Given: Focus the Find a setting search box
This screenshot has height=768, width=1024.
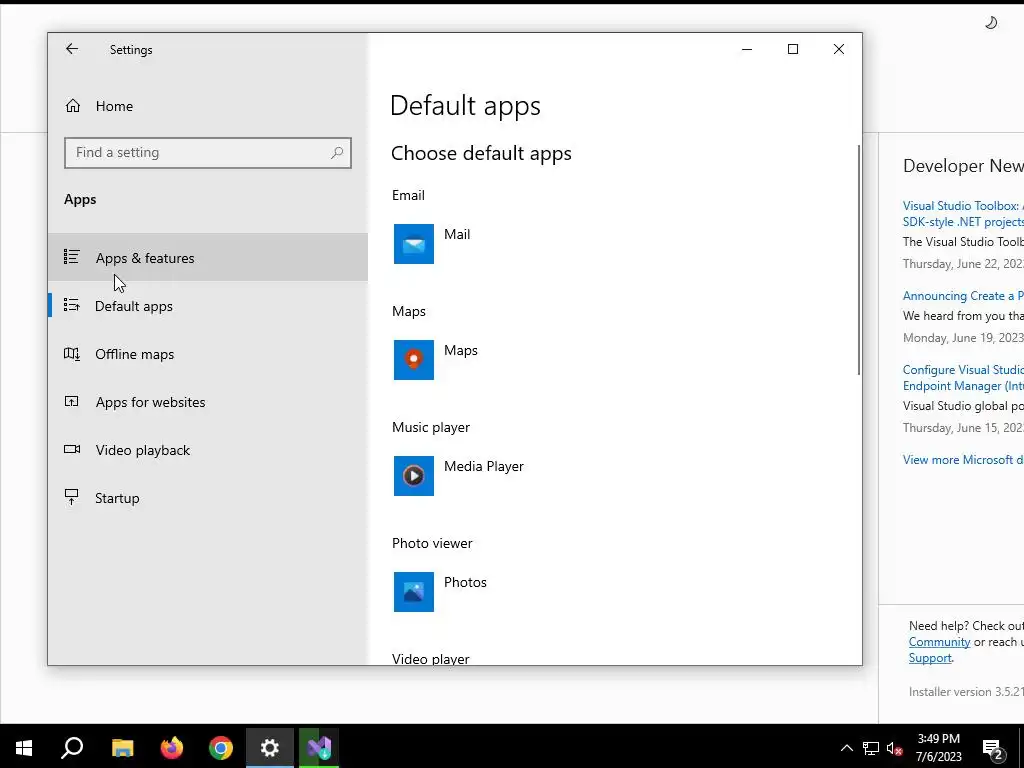Looking at the screenshot, I should (208, 153).
